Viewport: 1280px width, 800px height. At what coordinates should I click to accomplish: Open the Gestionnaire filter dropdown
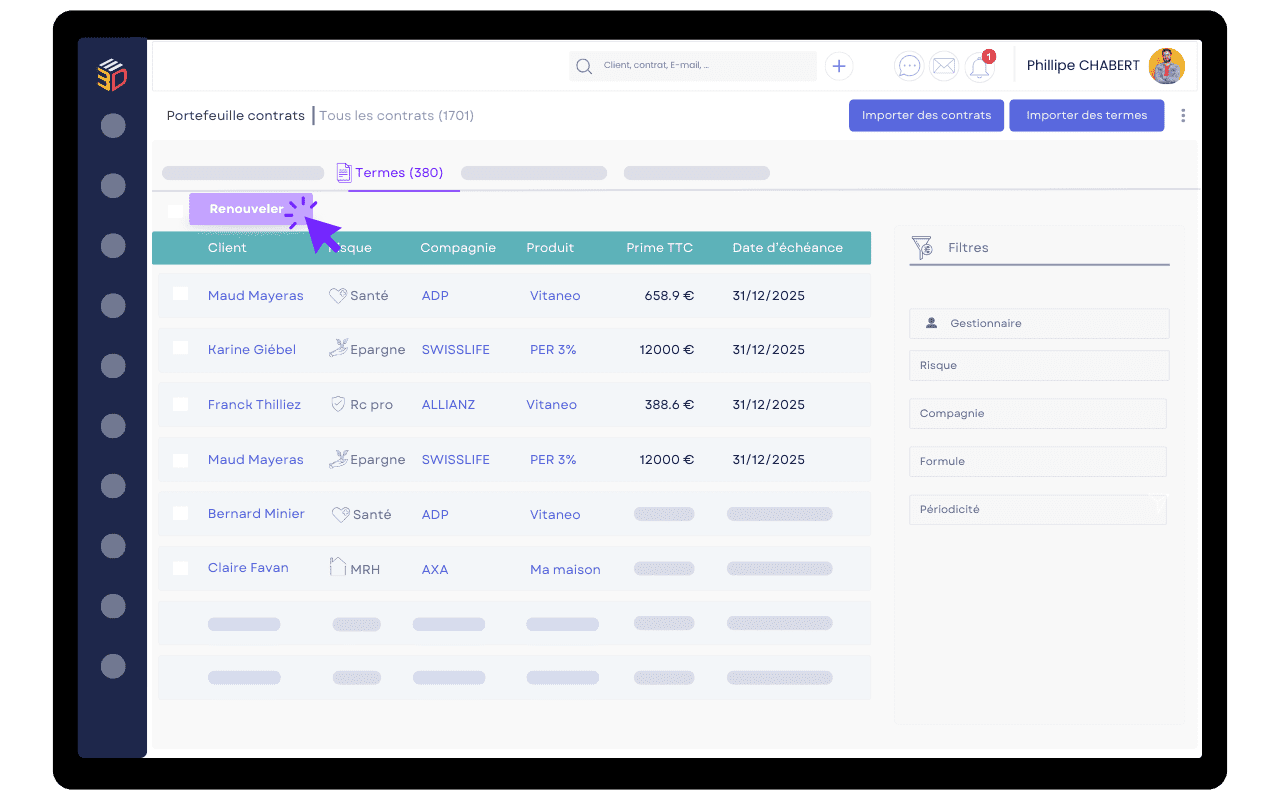1038,323
